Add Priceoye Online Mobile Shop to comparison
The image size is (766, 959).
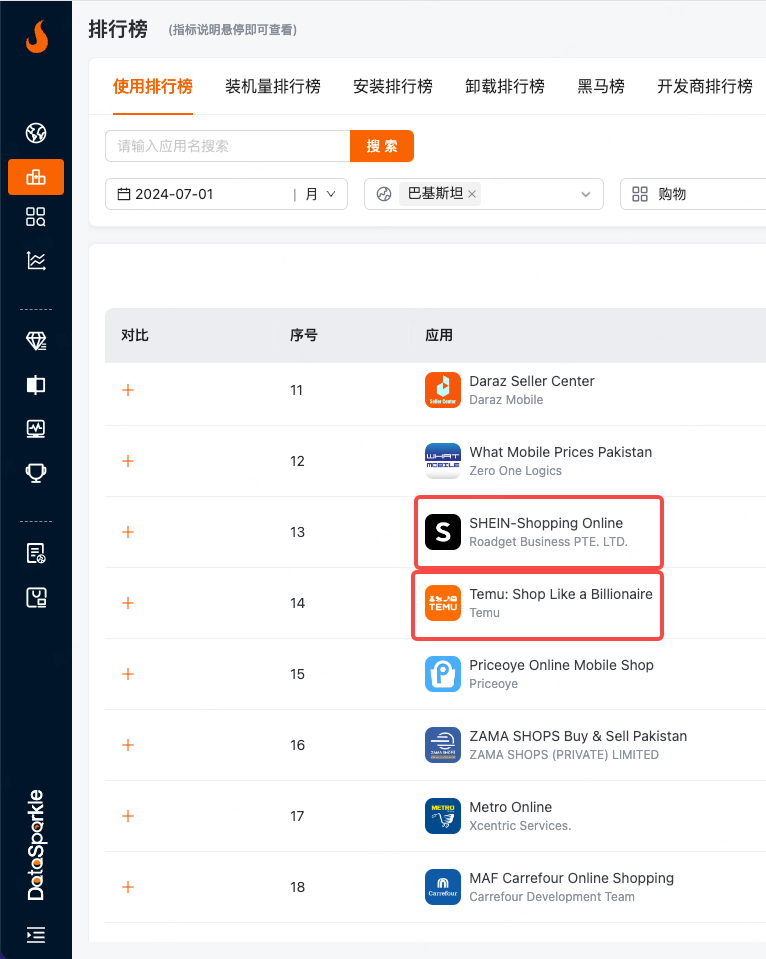pyautogui.click(x=128, y=674)
